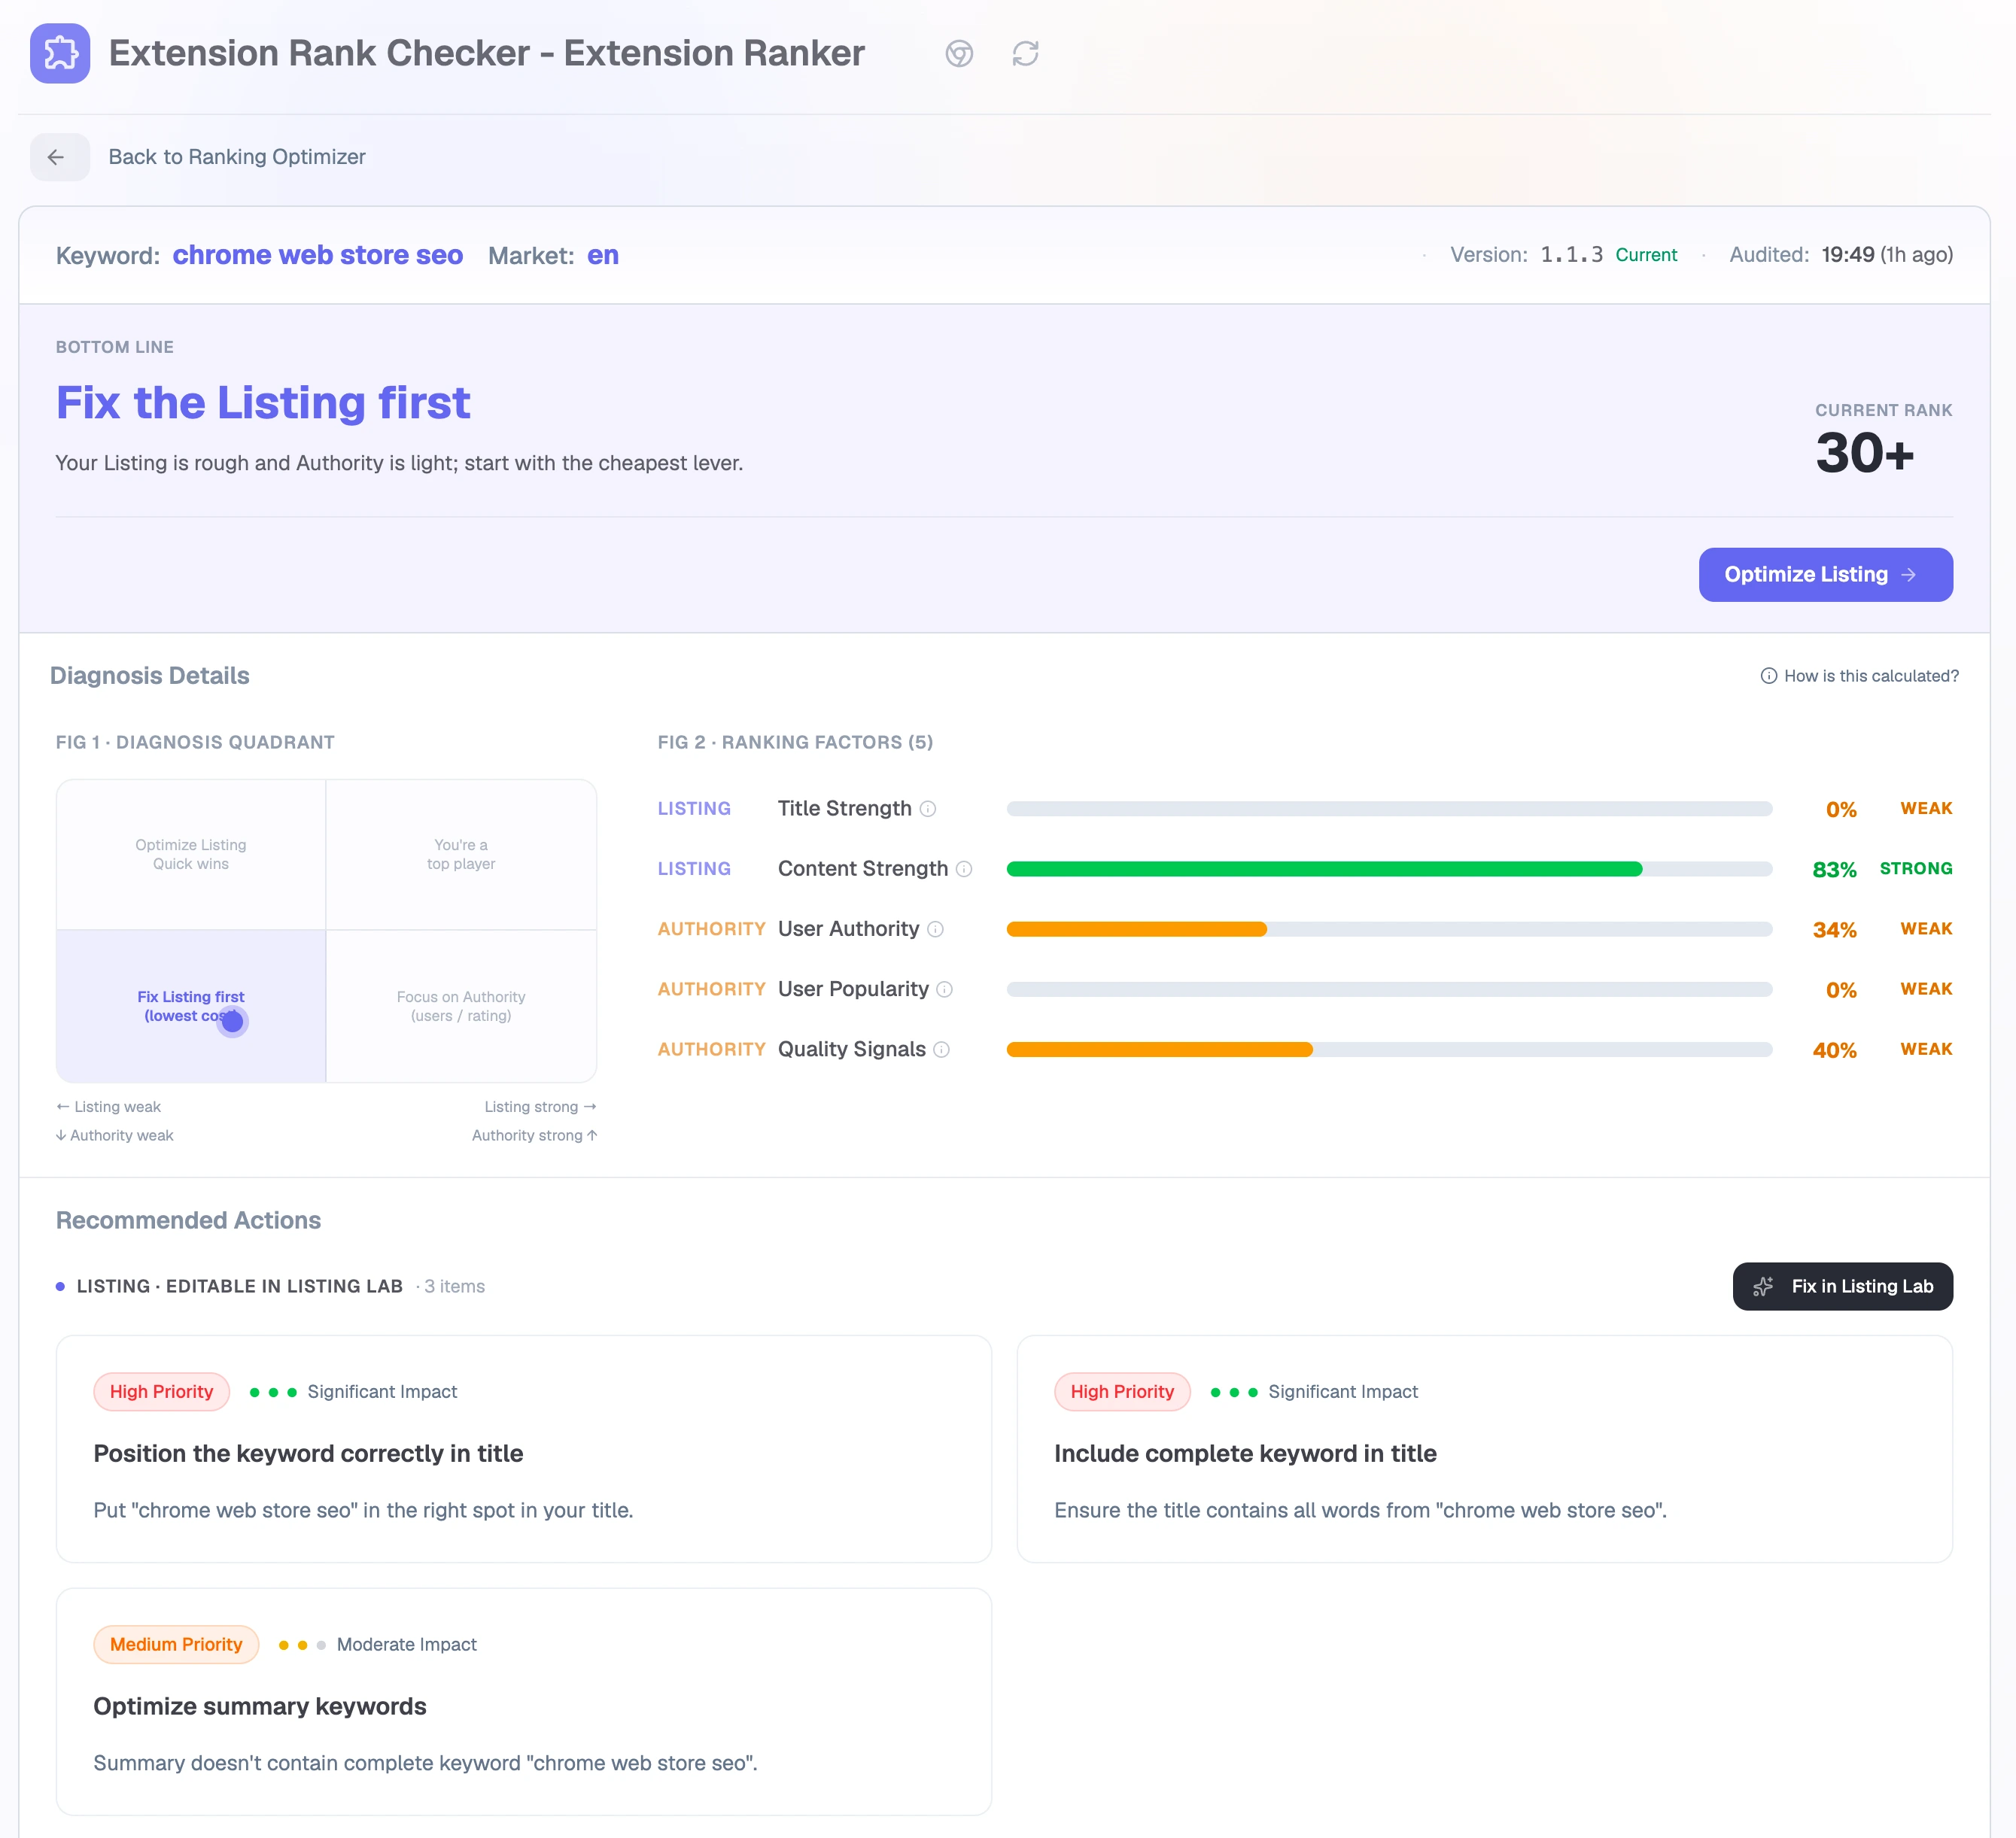This screenshot has width=2016, height=1838.
Task: Click the 'Current' version label
Action: pos(1646,255)
